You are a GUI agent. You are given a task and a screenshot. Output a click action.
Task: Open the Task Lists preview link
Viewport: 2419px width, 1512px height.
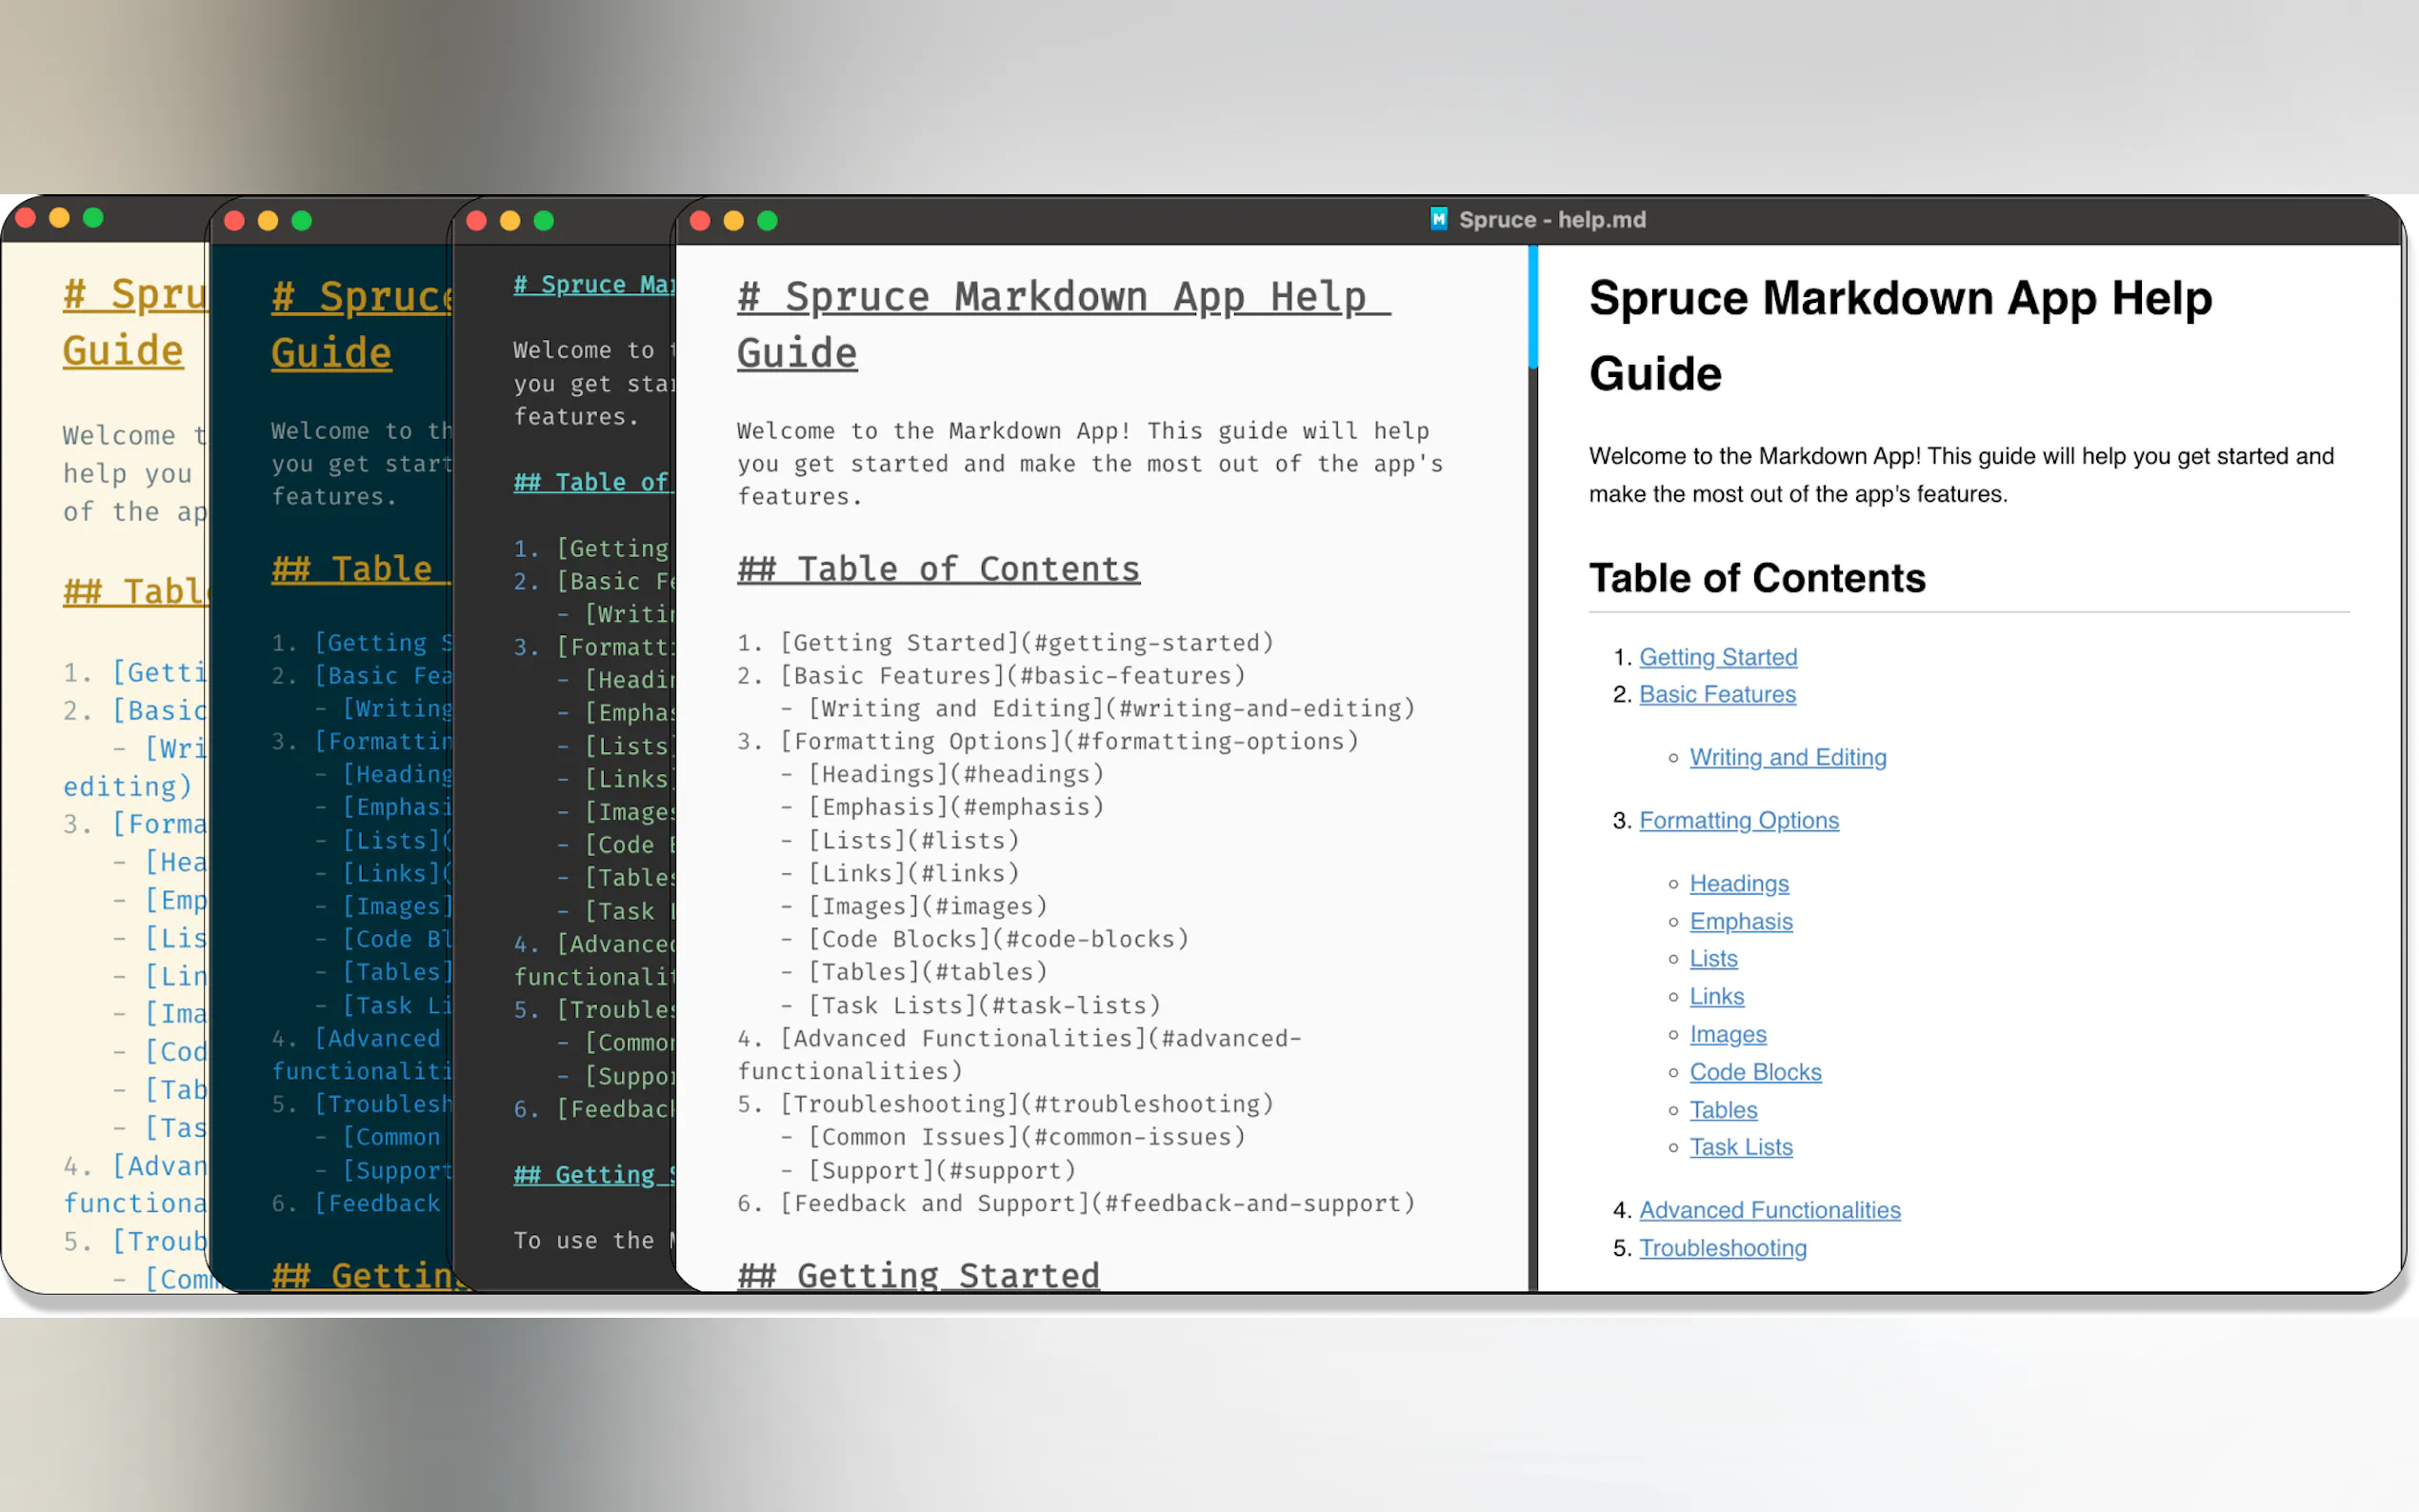pos(1740,1147)
